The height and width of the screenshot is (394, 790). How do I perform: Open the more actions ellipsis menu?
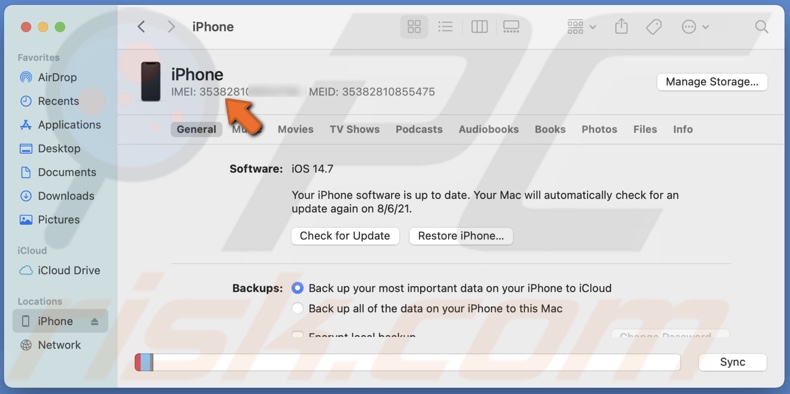coord(695,27)
